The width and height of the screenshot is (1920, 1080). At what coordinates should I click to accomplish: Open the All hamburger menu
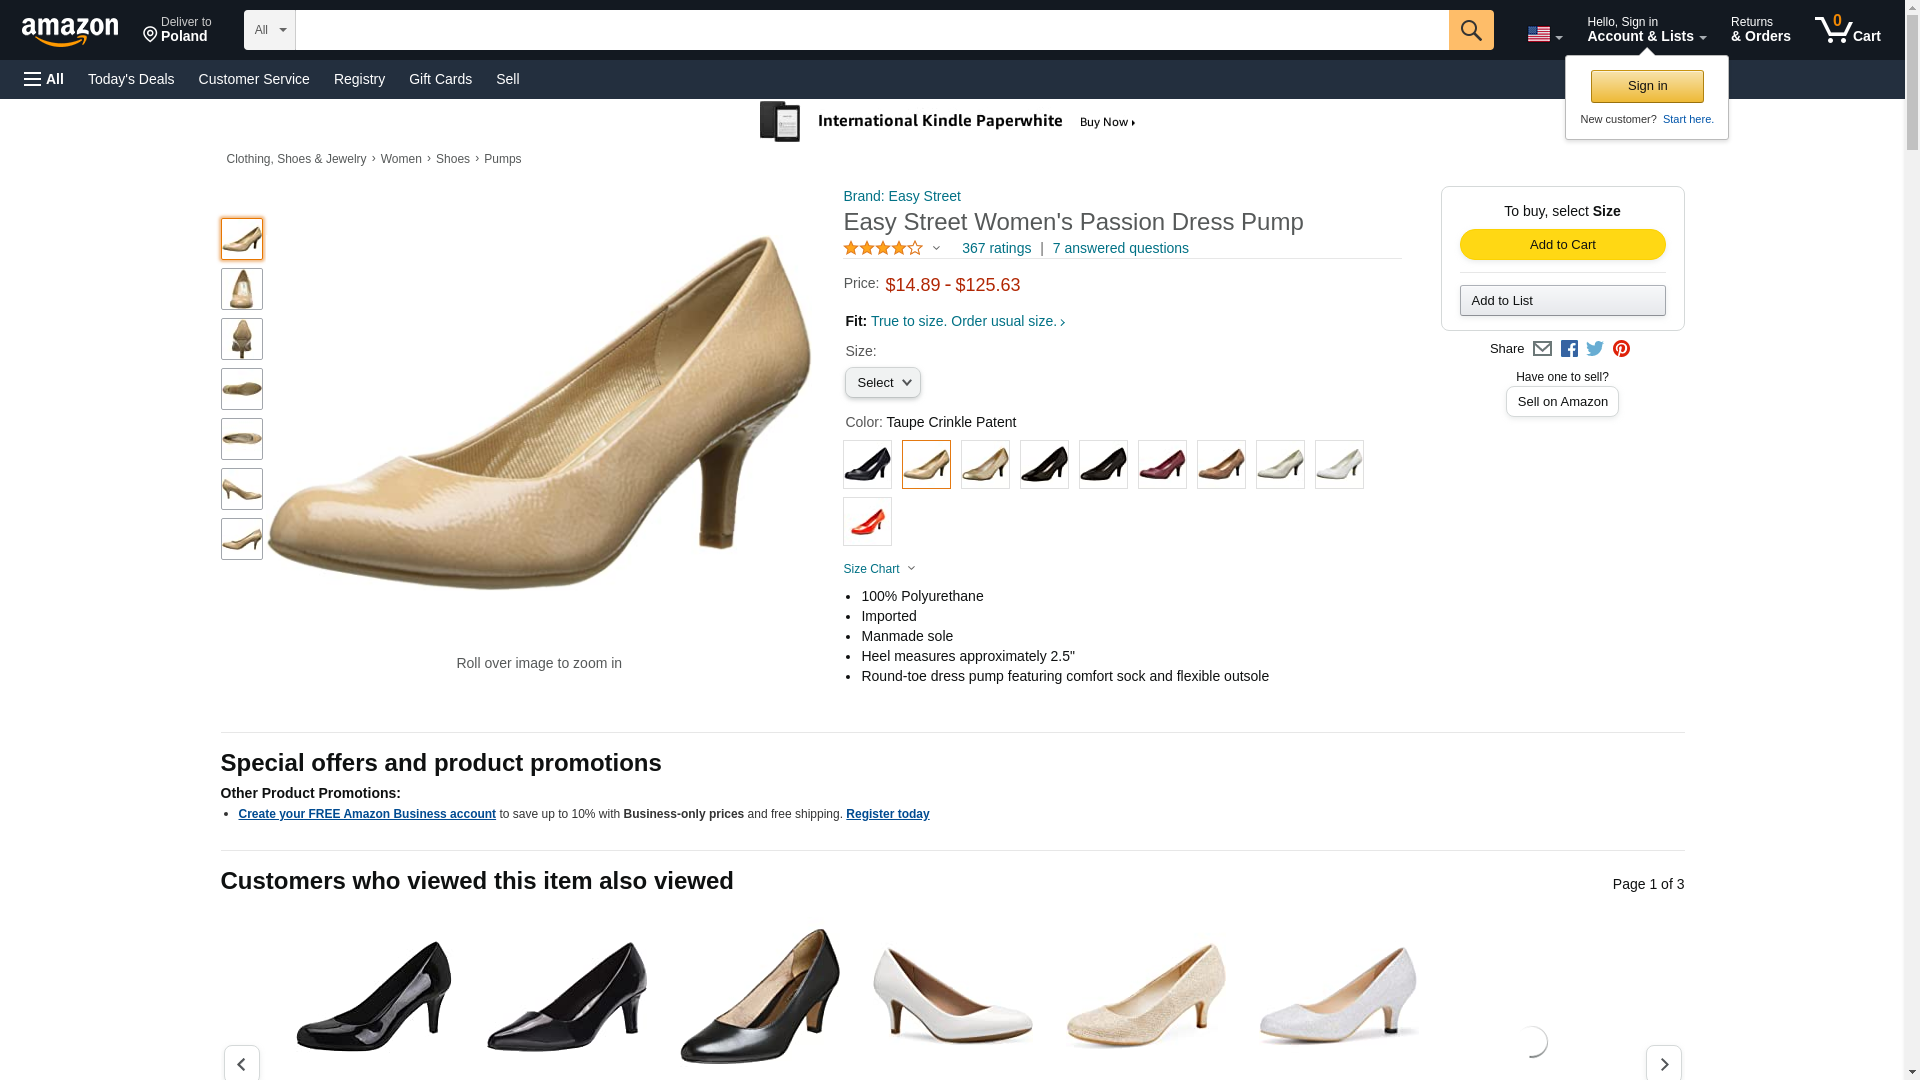tap(44, 79)
